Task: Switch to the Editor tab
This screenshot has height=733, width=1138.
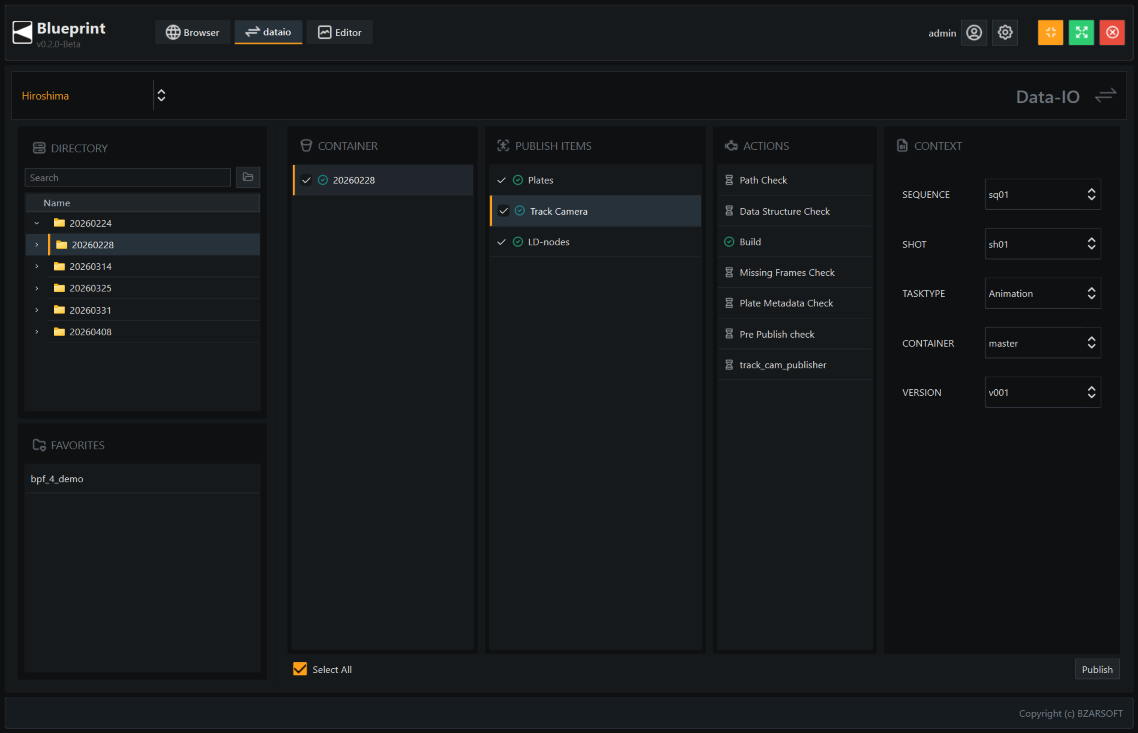Action: pos(340,33)
